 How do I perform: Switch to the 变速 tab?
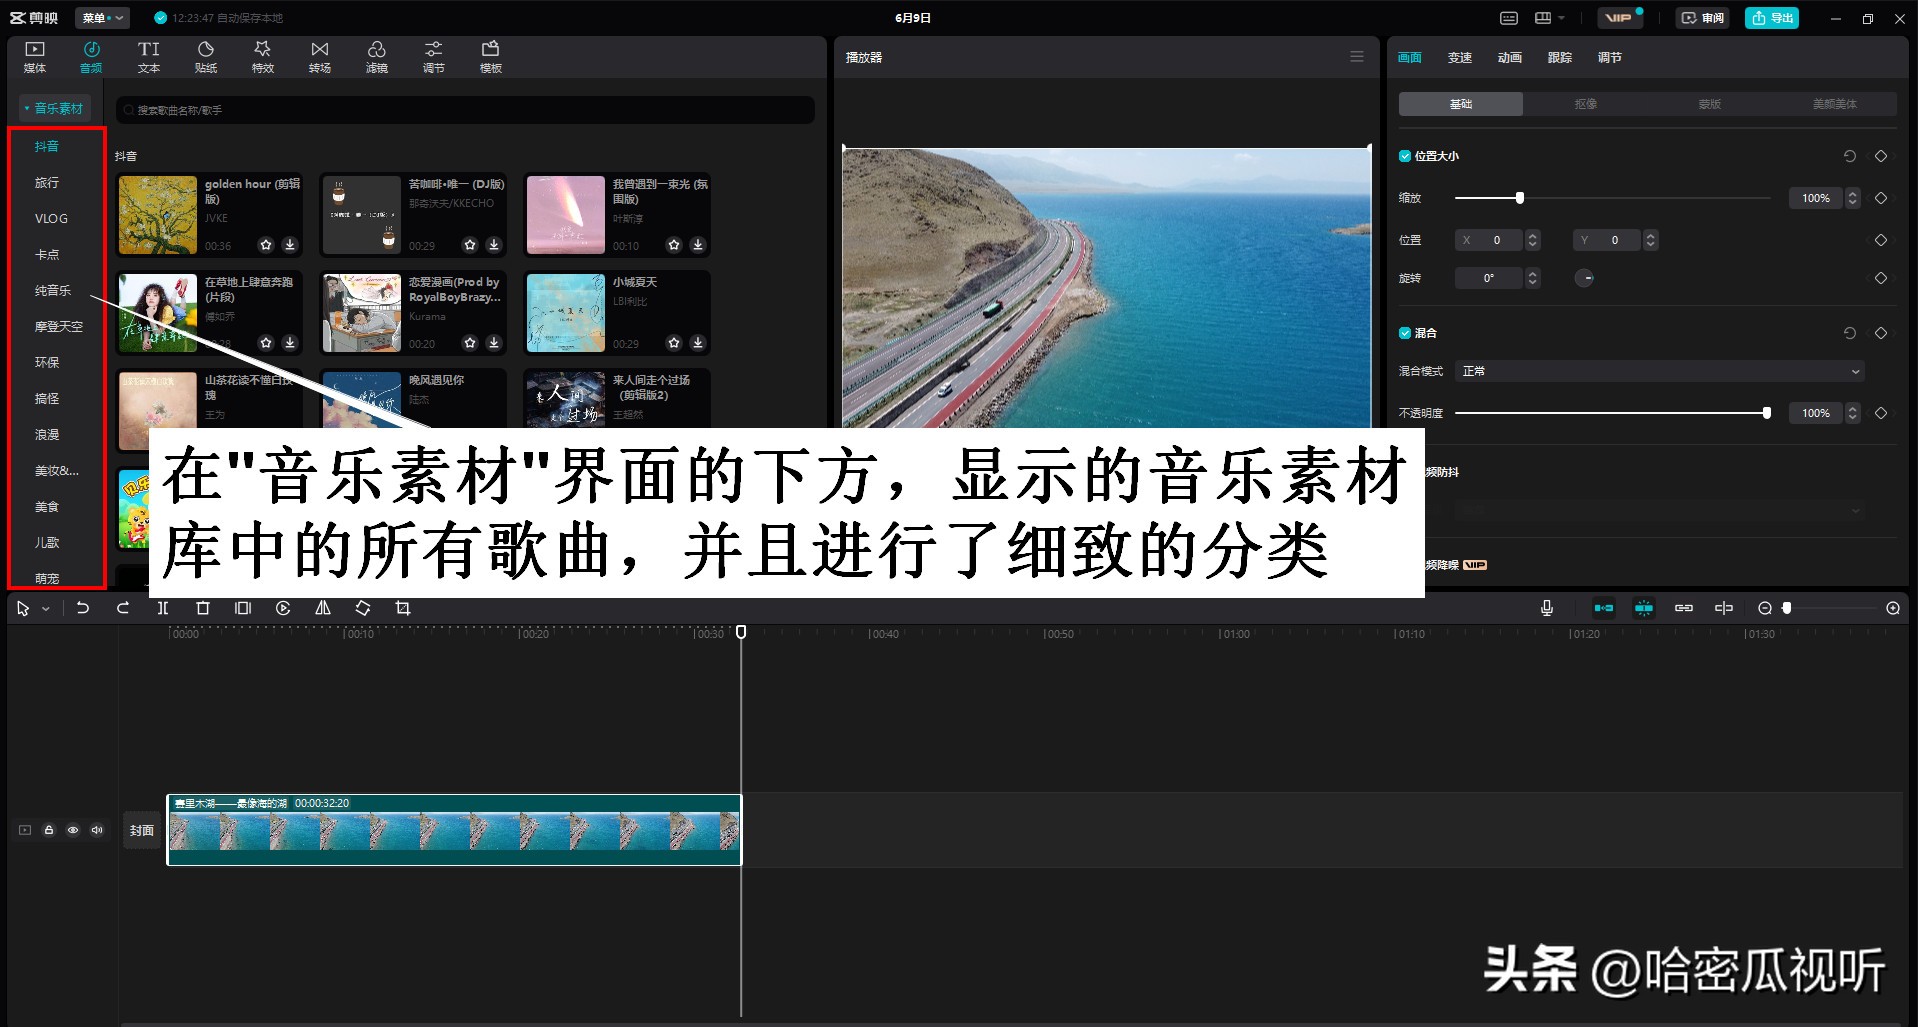(1459, 57)
